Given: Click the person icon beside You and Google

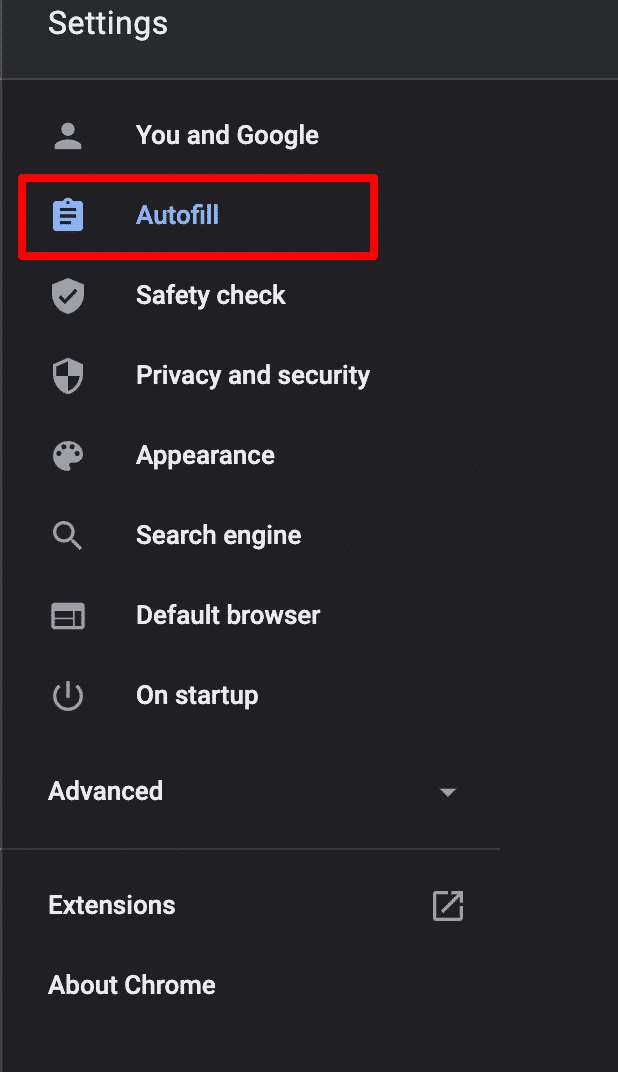Looking at the screenshot, I should point(67,135).
